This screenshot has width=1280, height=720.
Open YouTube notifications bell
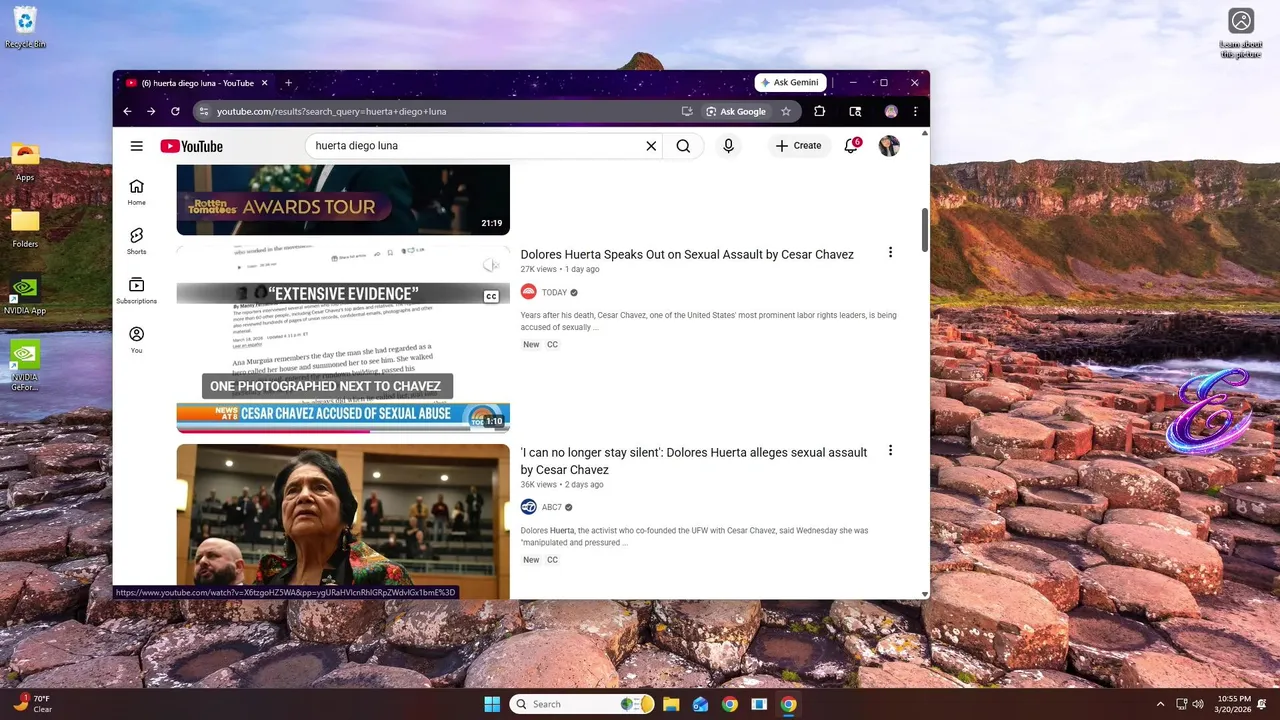coord(851,146)
